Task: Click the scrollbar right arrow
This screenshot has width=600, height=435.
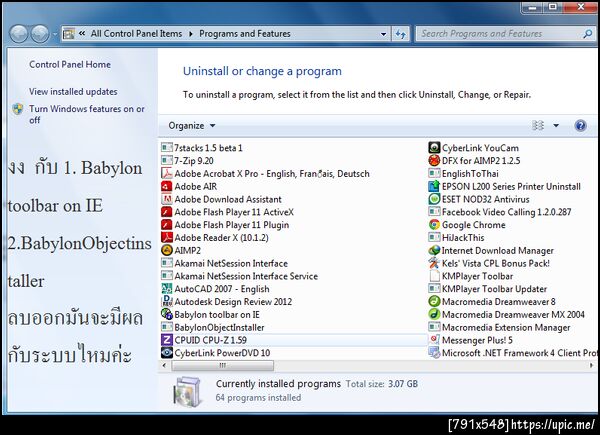Action: coord(592,366)
